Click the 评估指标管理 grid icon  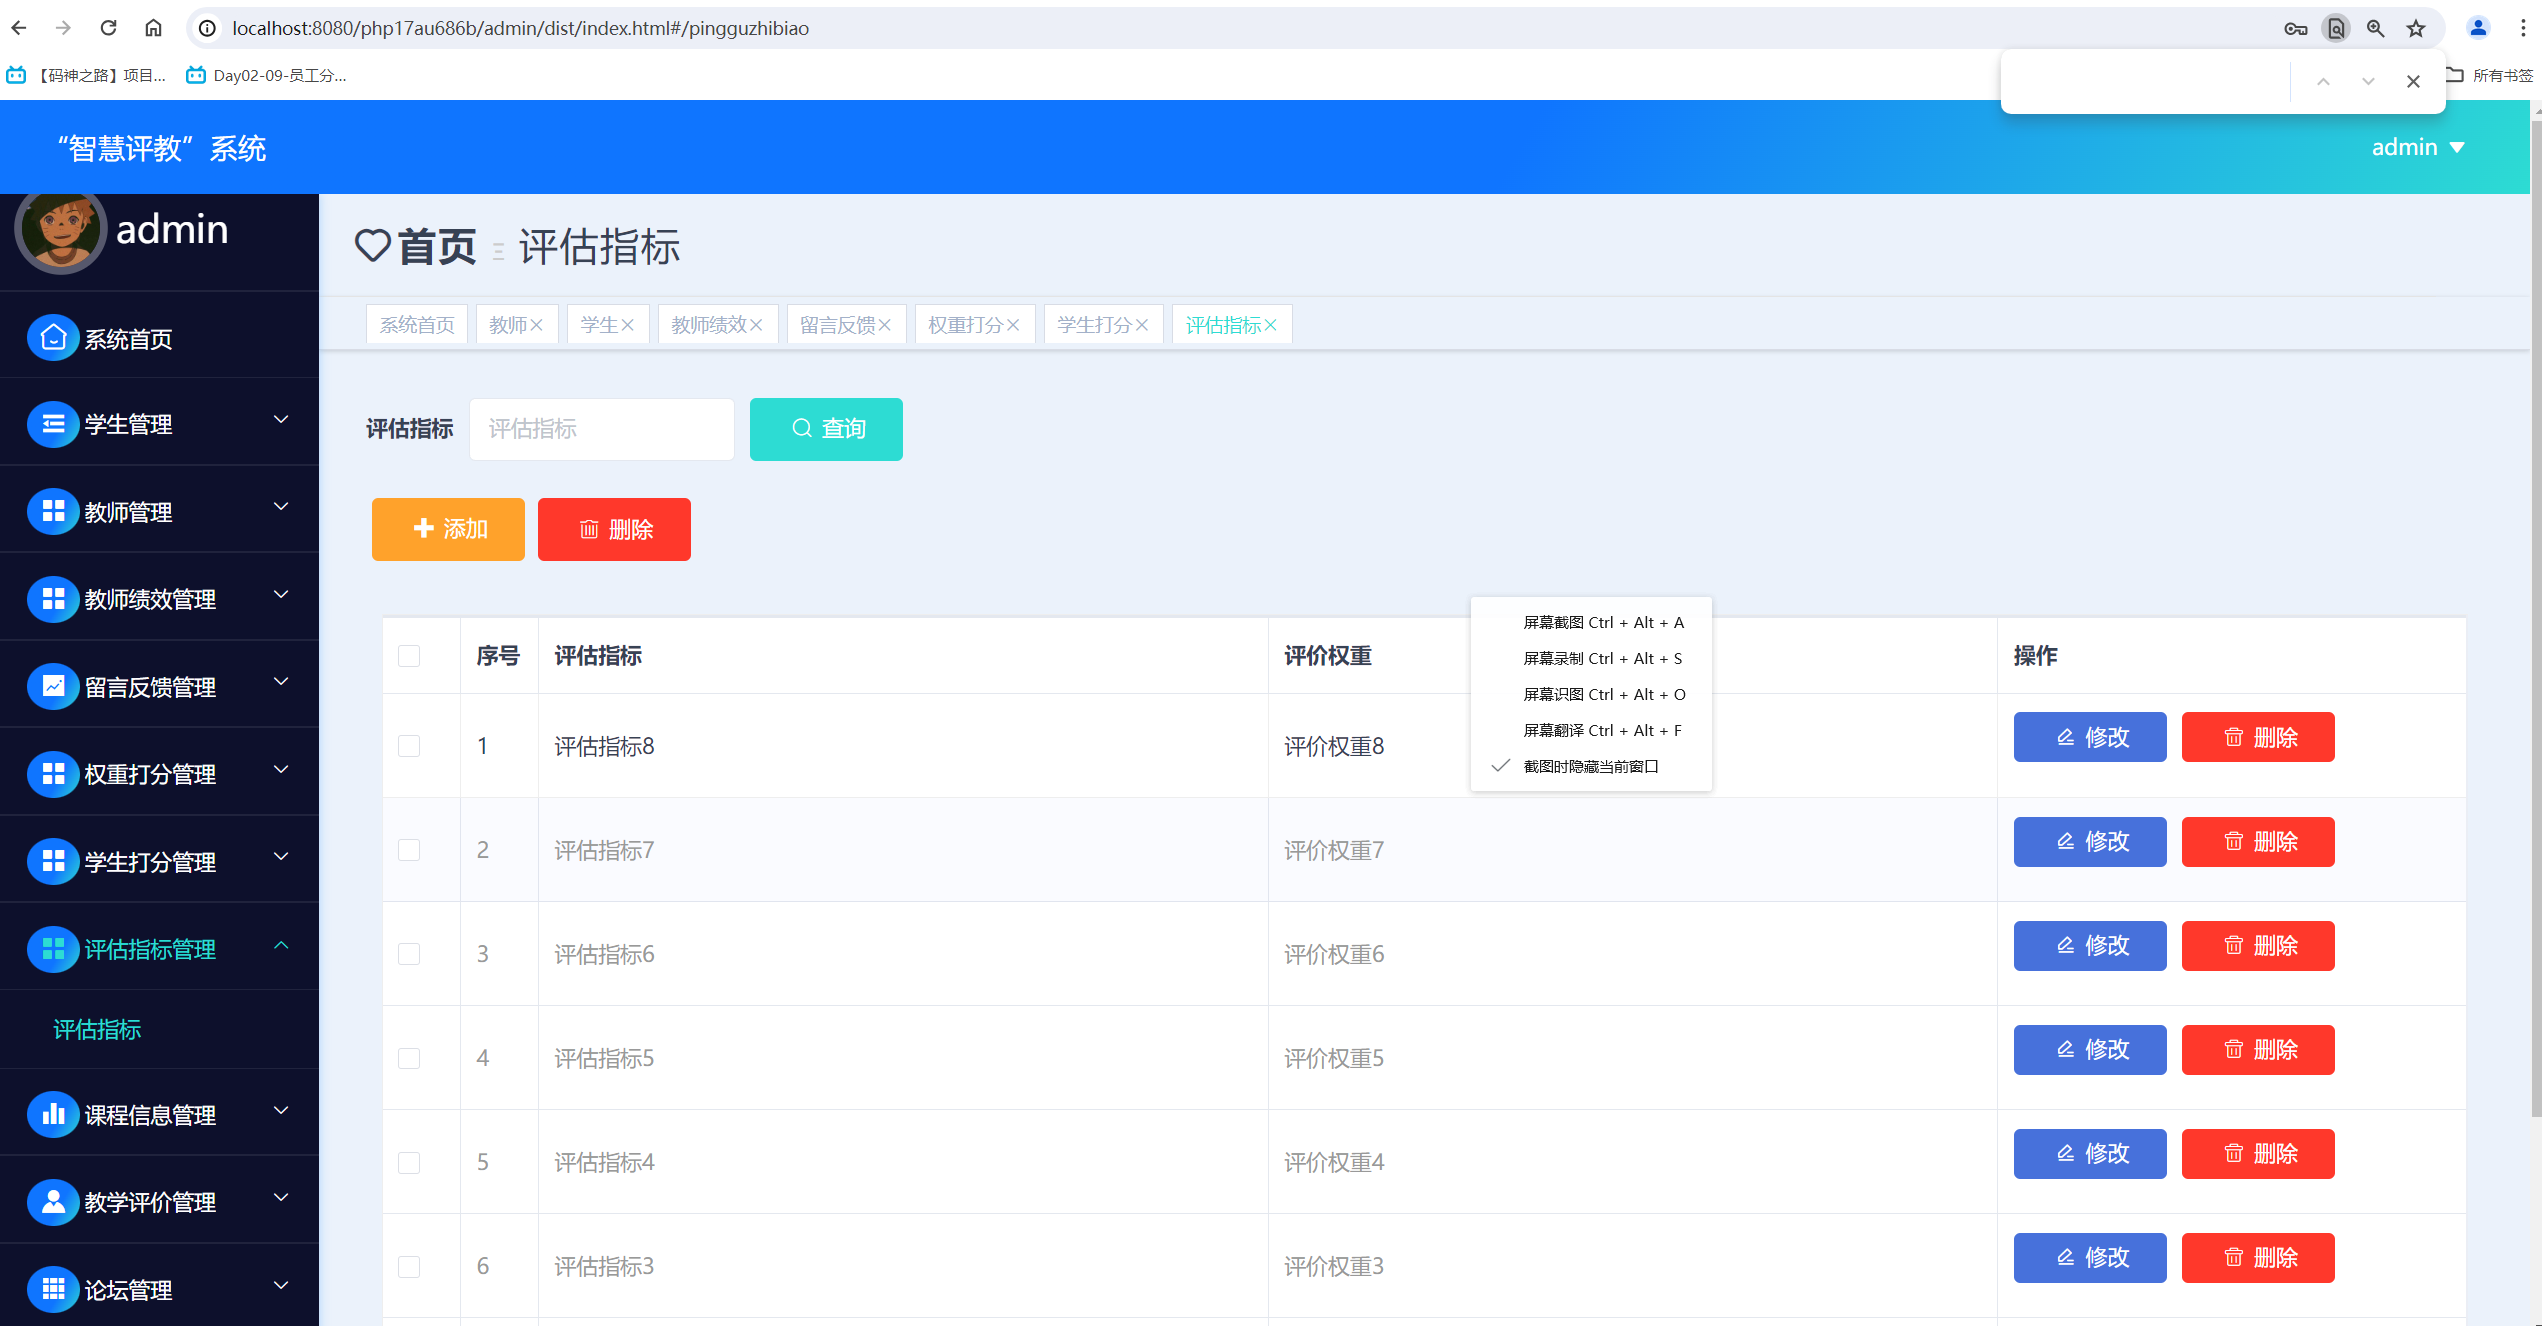pos(53,949)
